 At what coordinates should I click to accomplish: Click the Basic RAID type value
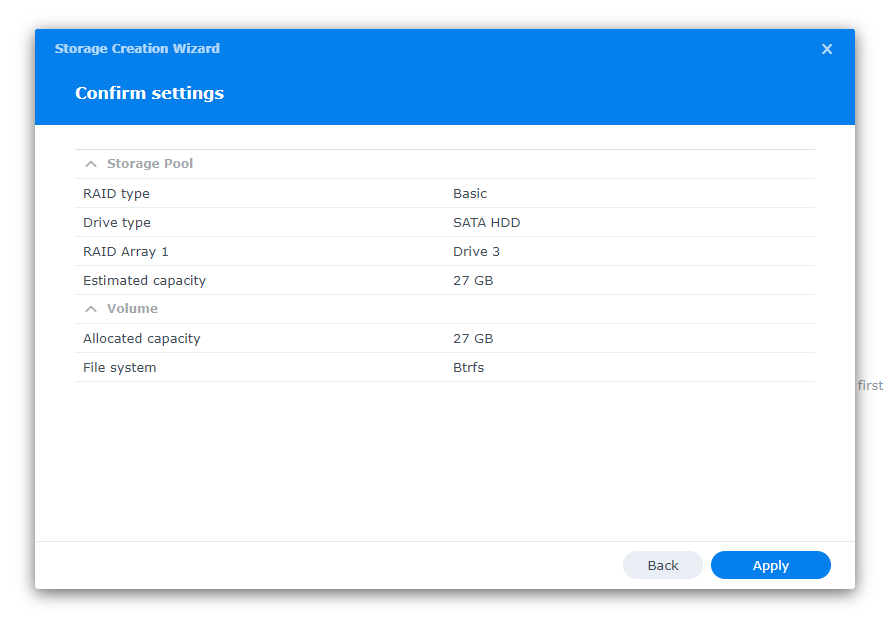[470, 193]
